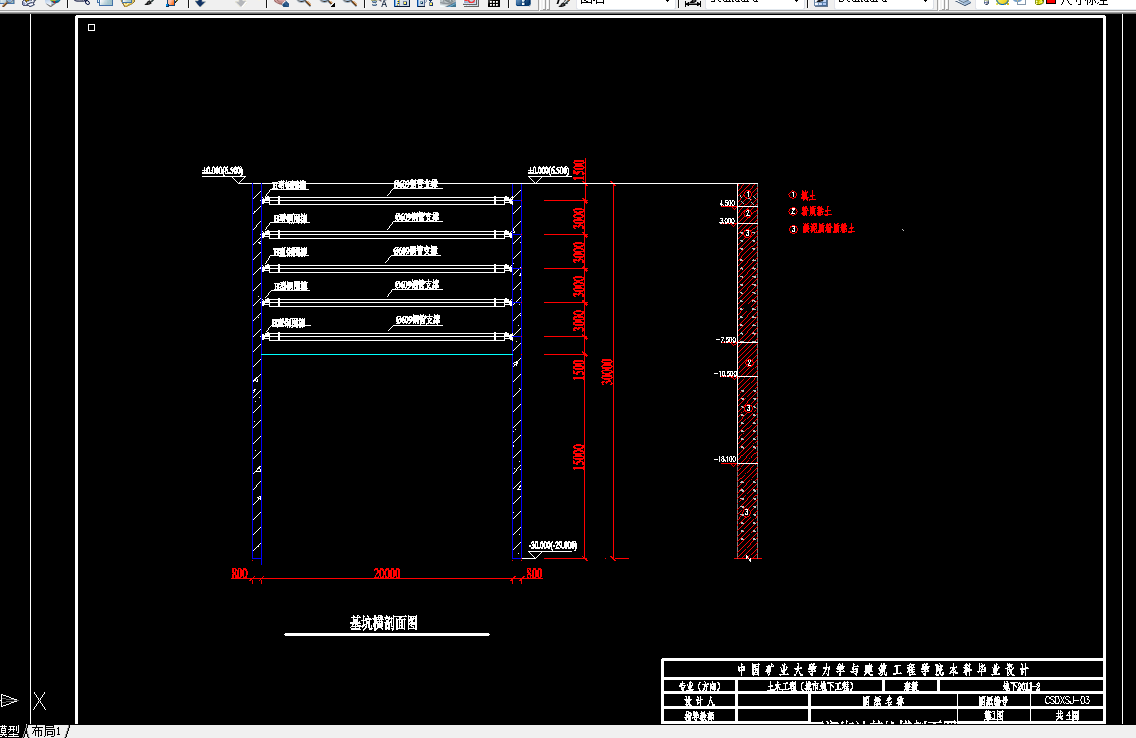This screenshot has height=738, width=1136.
Task: Open the DesignCenter icon
Action: [402, 2]
